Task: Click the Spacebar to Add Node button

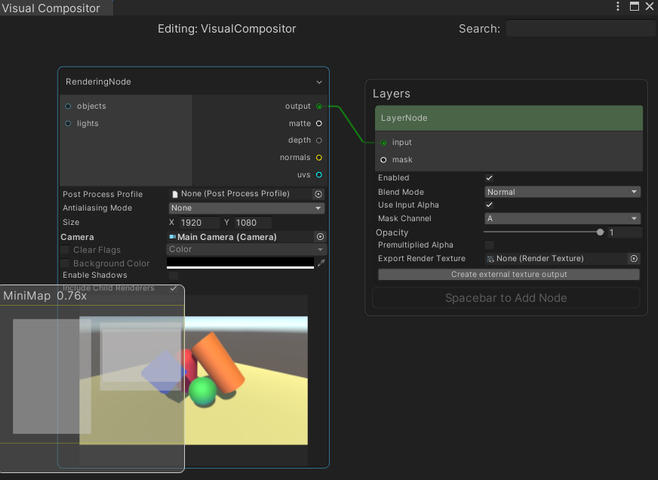Action: [506, 298]
